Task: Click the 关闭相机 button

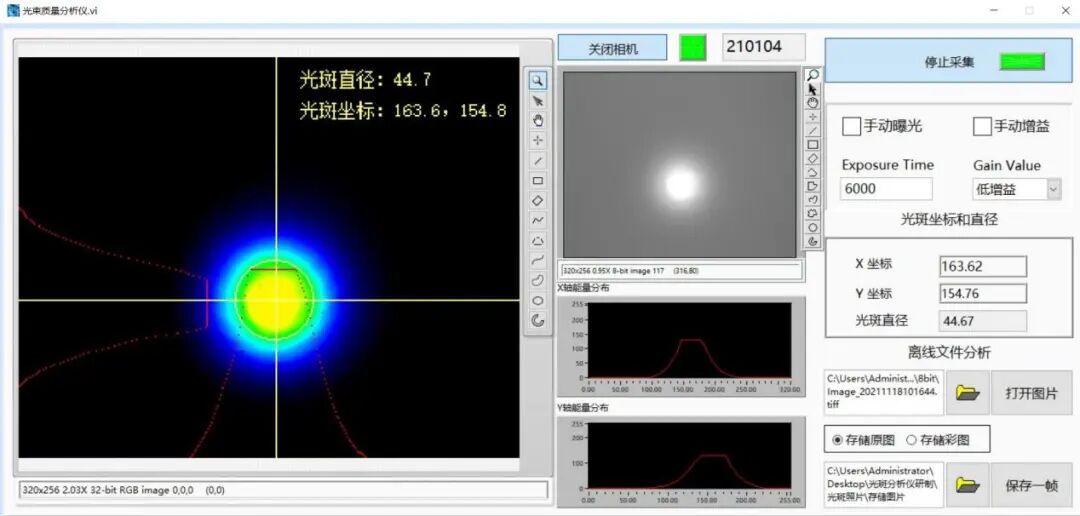Action: [x=612, y=48]
